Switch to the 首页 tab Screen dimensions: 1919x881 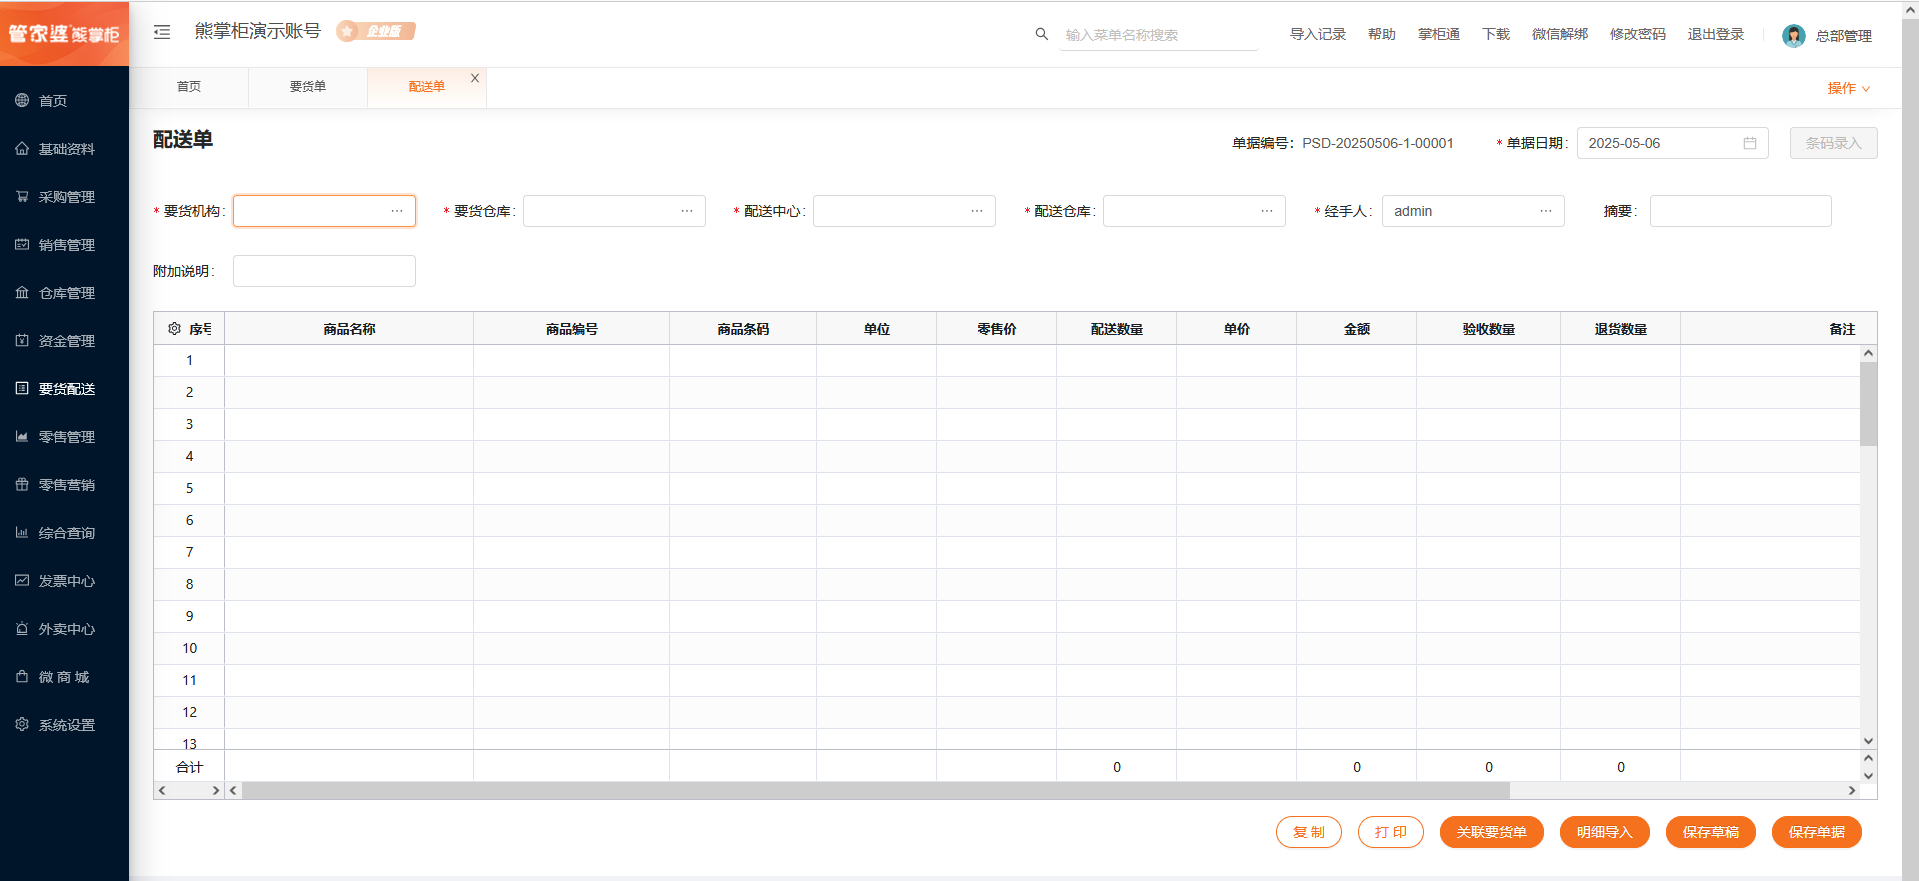[189, 87]
